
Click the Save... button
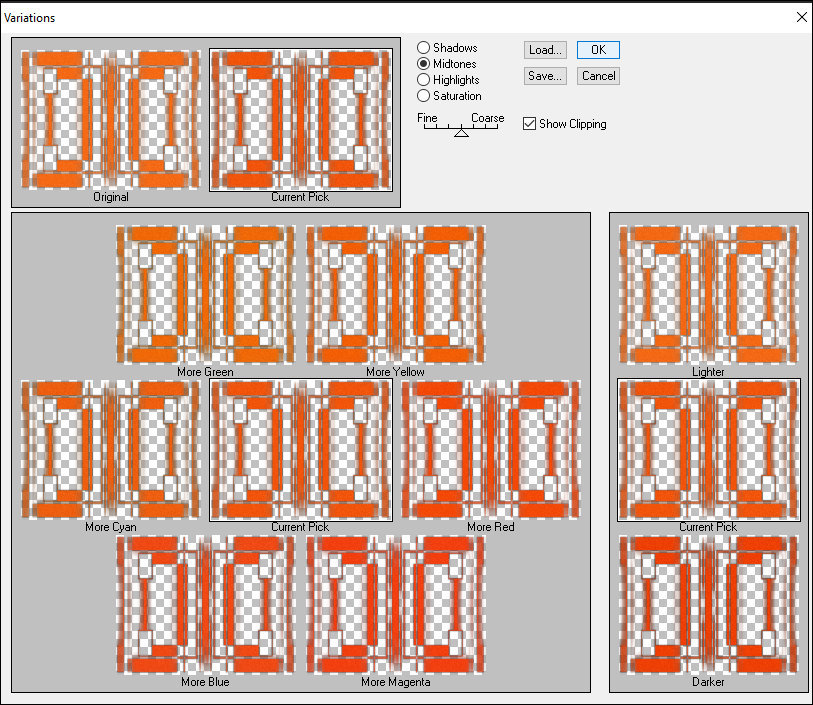pos(545,76)
